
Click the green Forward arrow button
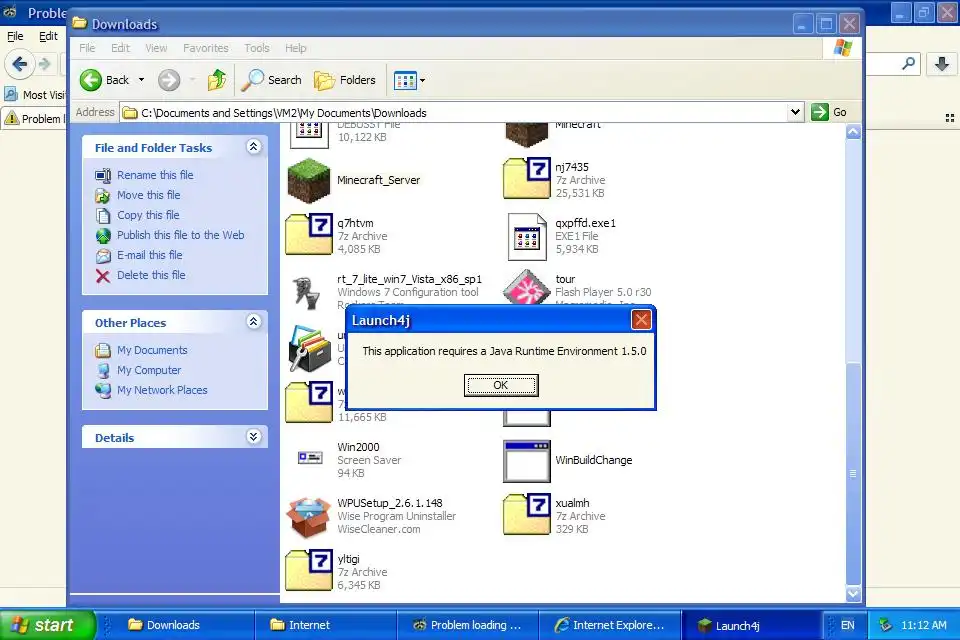point(169,80)
